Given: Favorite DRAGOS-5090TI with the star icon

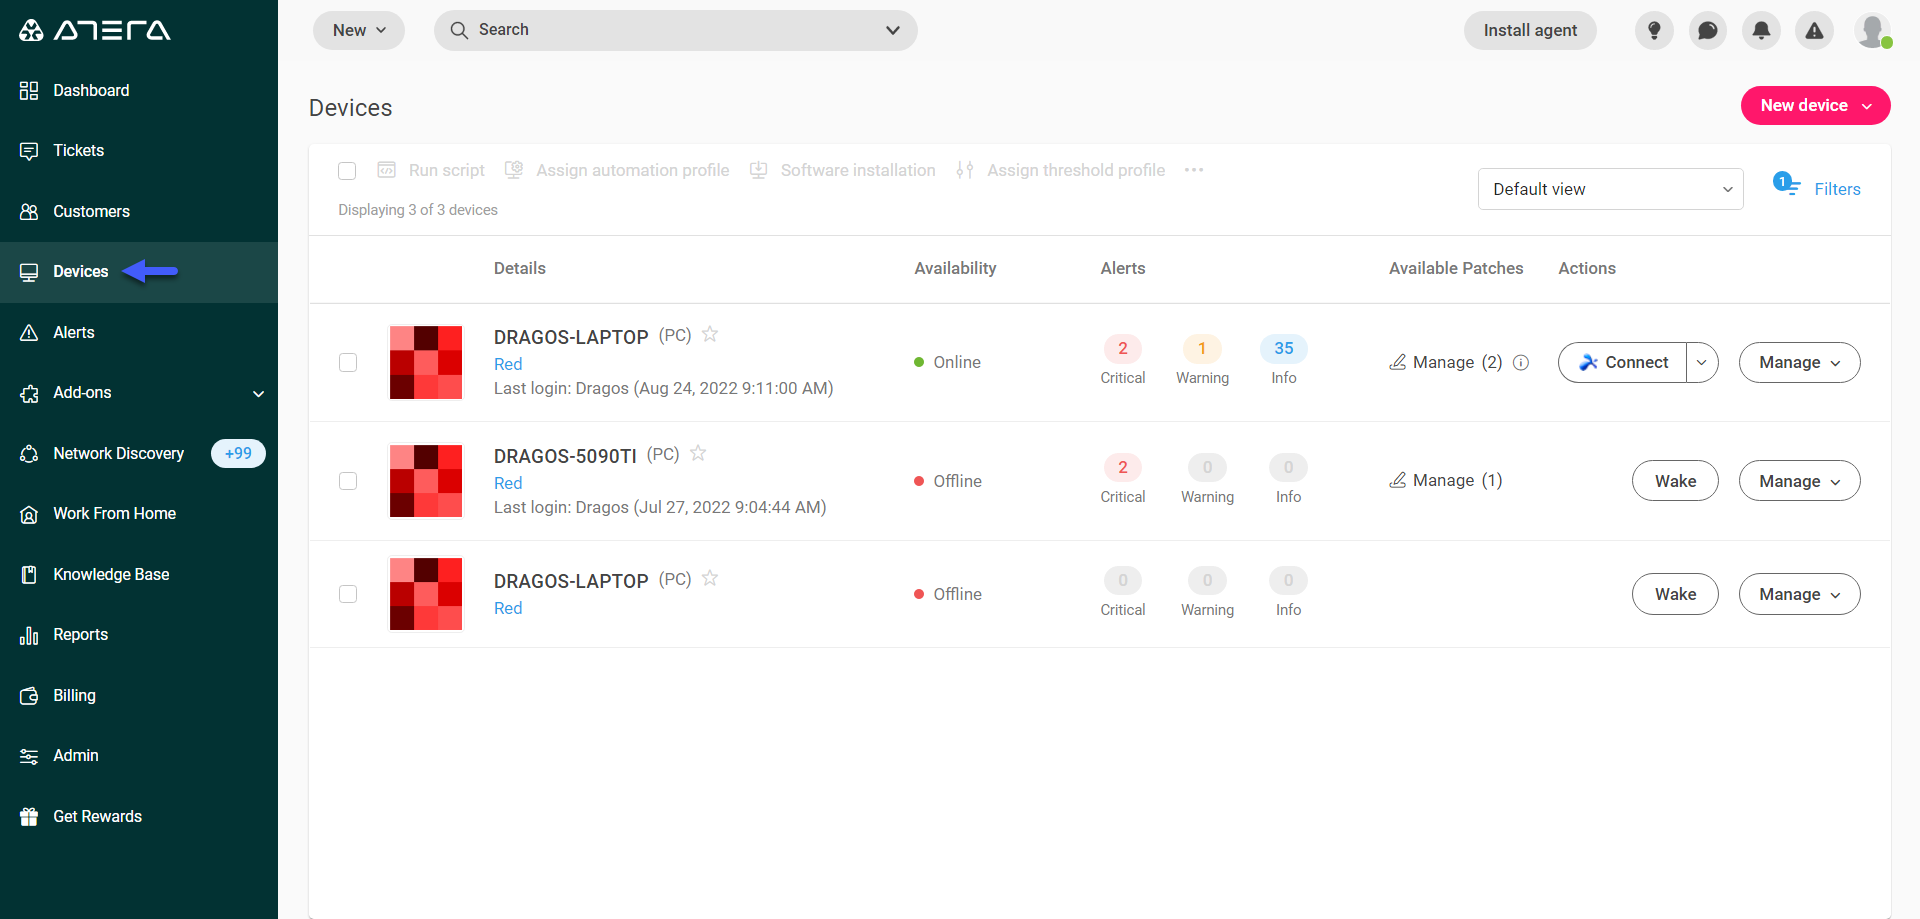Looking at the screenshot, I should (698, 453).
